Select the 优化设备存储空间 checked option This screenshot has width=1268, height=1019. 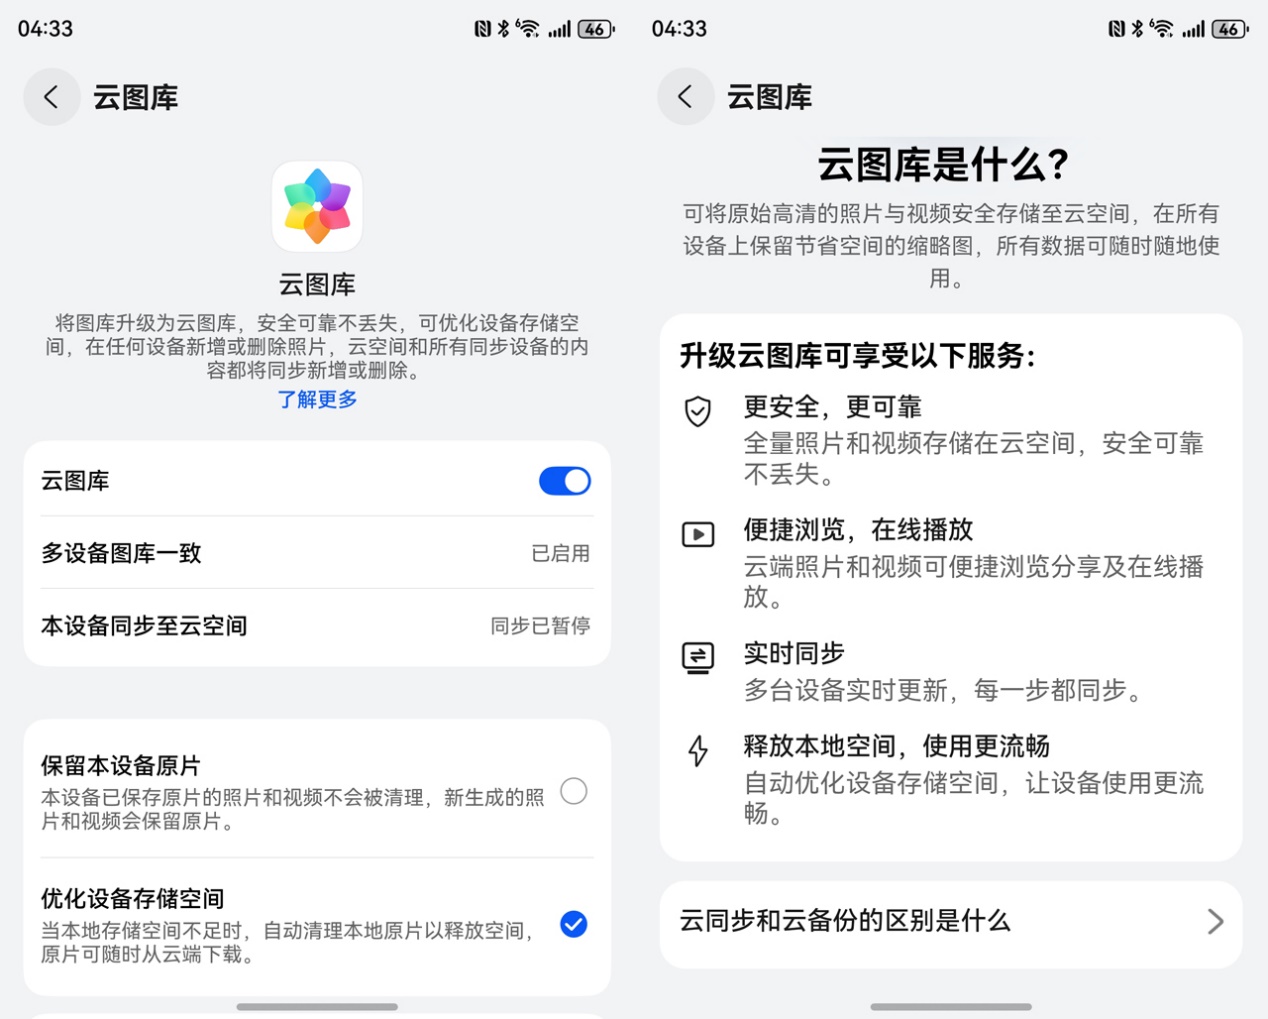pos(574,924)
